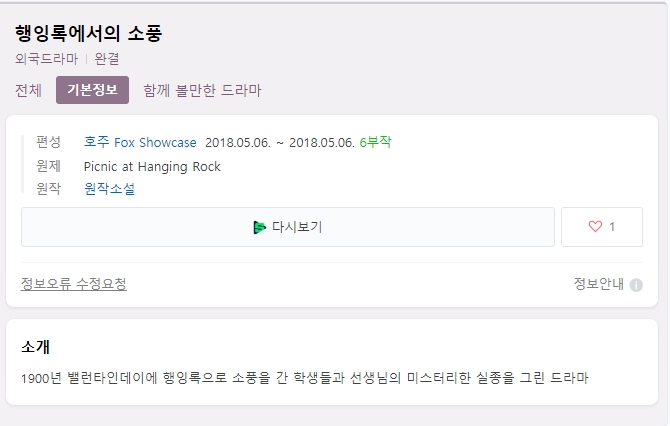Click the 소개 section heading

[x=35, y=347]
